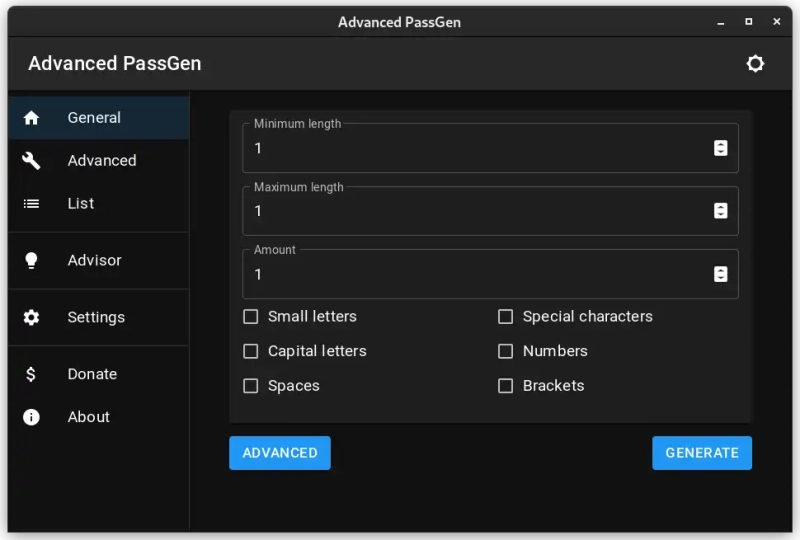Click the list icon in sidebar

pos(31,204)
